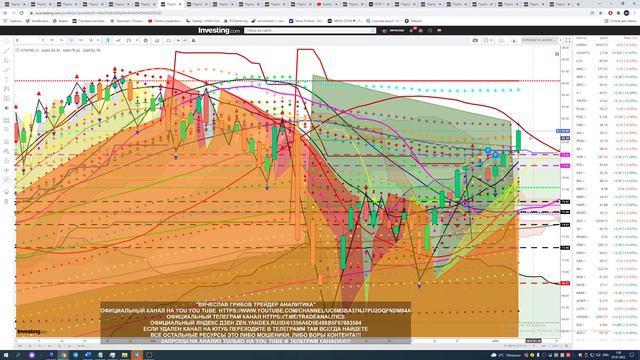Open the compare symbols tool
The width and height of the screenshot is (640, 360).
point(157,40)
